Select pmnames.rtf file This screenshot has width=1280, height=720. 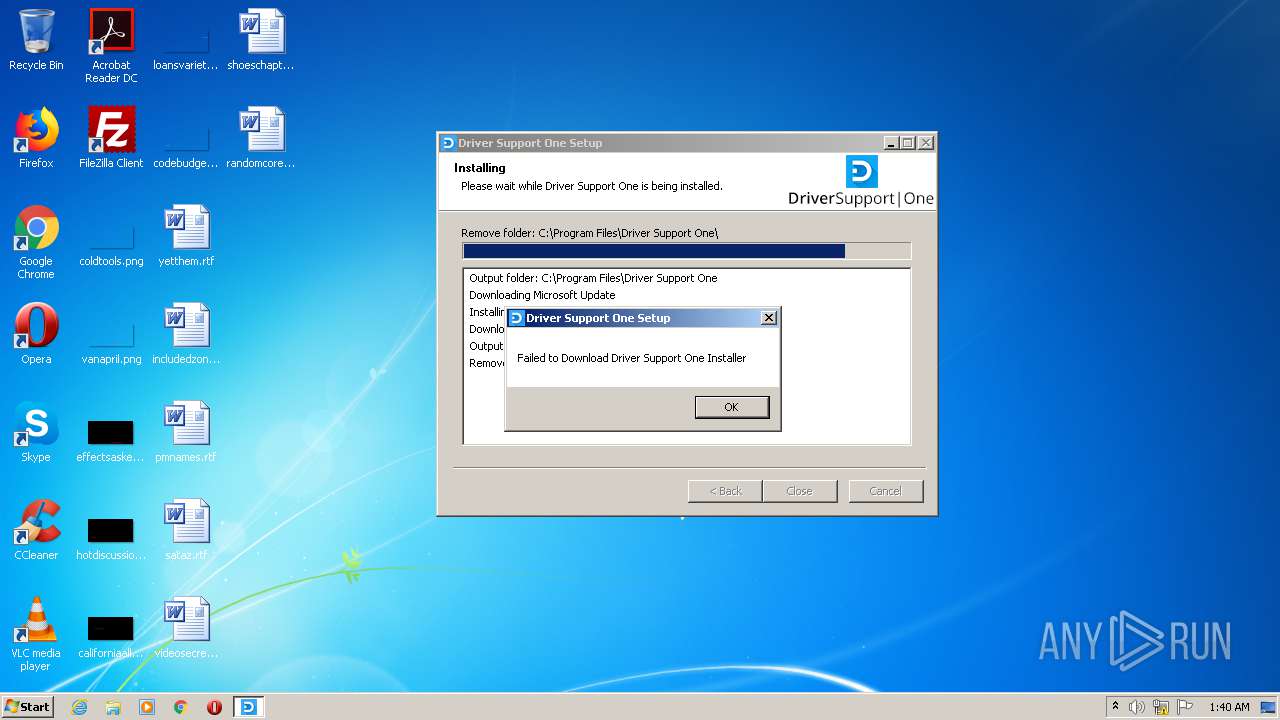coord(186,432)
